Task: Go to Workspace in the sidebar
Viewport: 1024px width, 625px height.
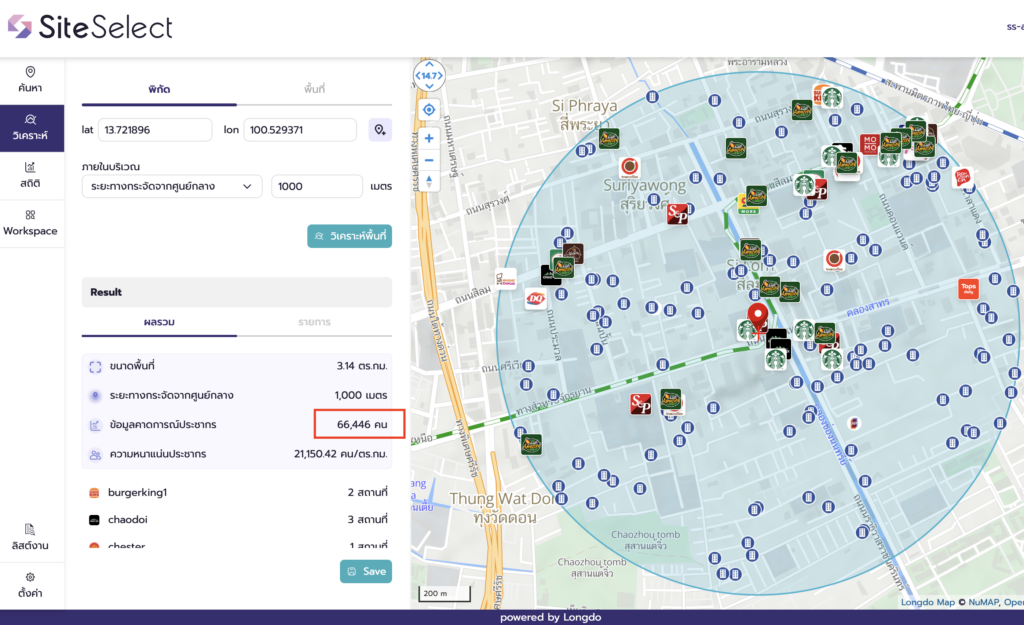Action: tap(30, 223)
